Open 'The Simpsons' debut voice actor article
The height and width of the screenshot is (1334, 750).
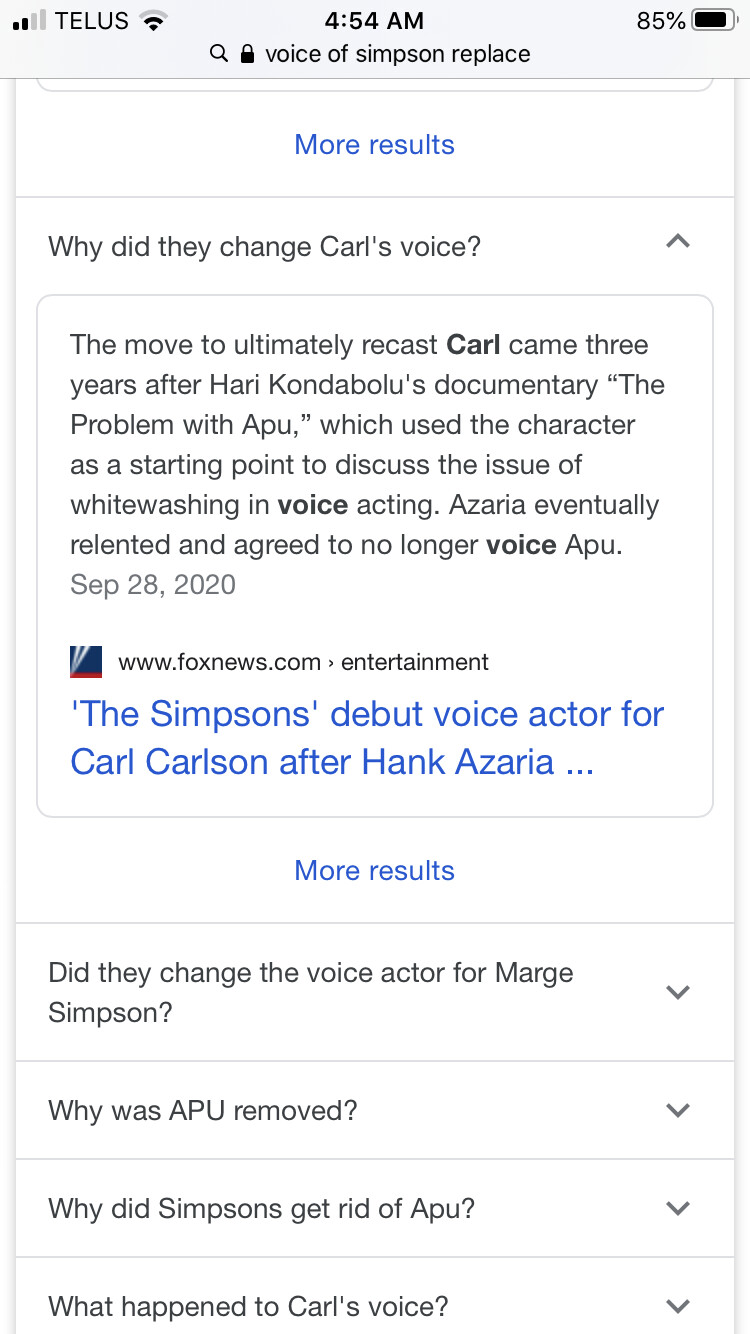click(367, 738)
